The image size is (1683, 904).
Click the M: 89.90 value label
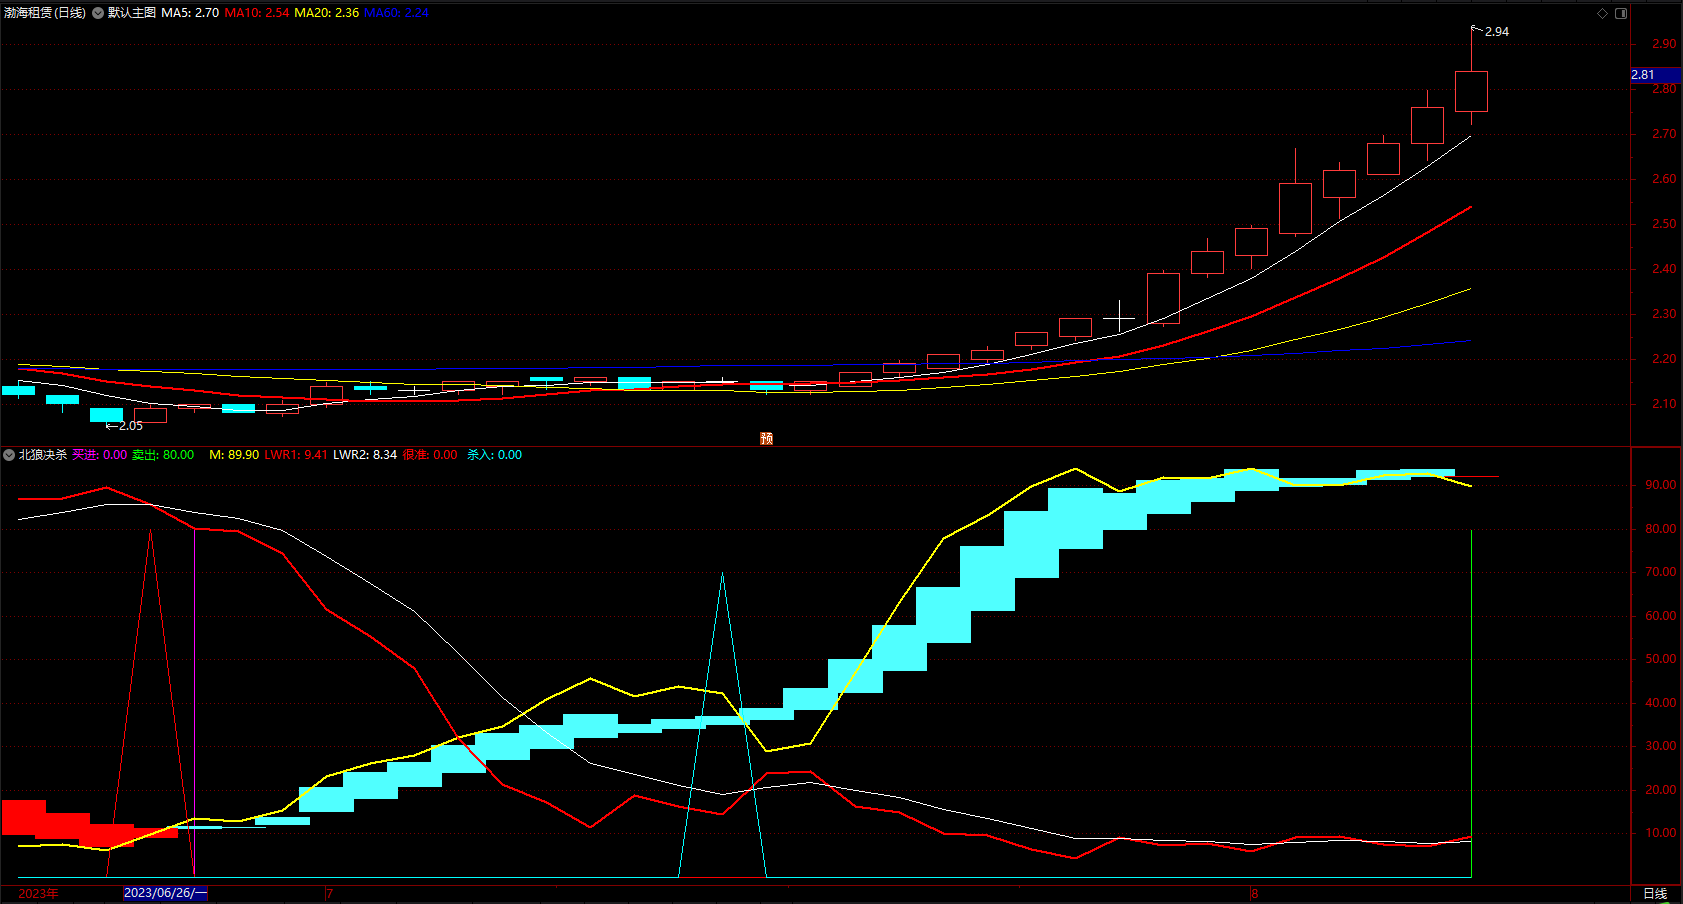(x=234, y=455)
